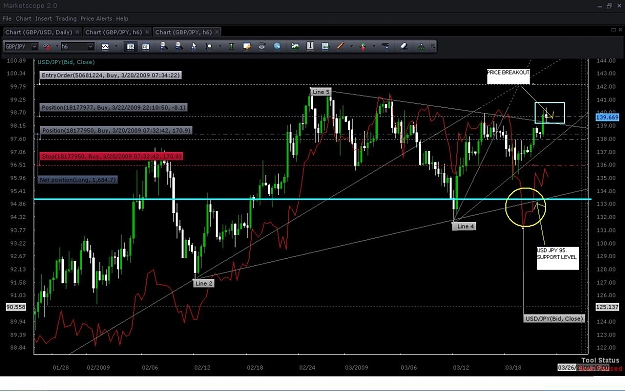Switch to the Chart (GBP/USD, Daily) tab

click(39, 32)
